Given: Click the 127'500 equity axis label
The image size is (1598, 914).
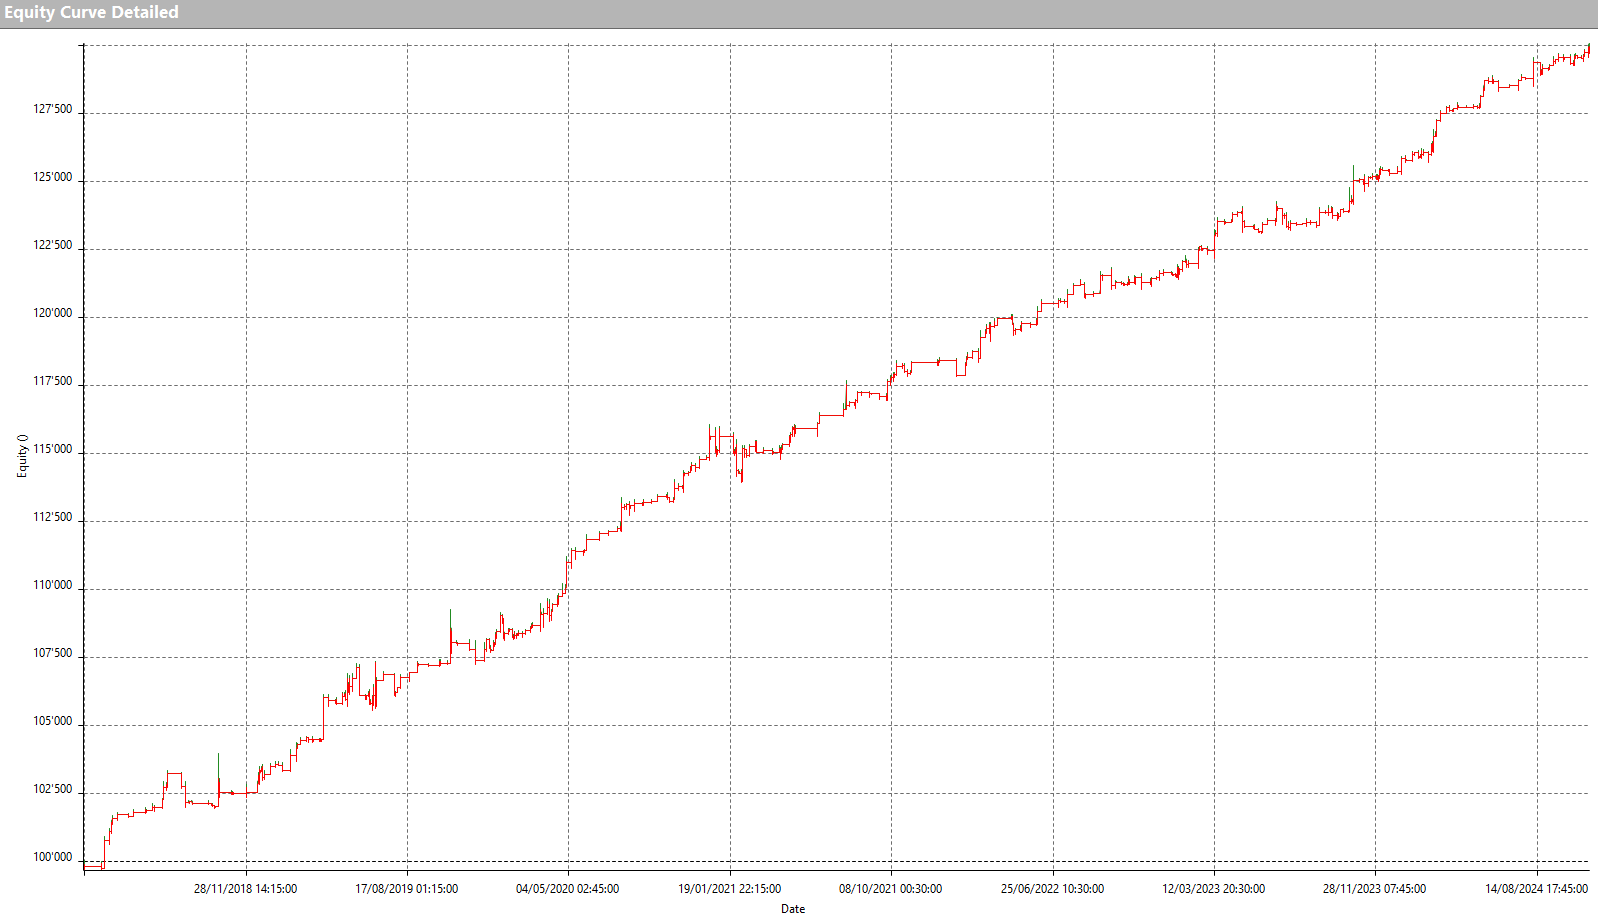Looking at the screenshot, I should click(53, 109).
